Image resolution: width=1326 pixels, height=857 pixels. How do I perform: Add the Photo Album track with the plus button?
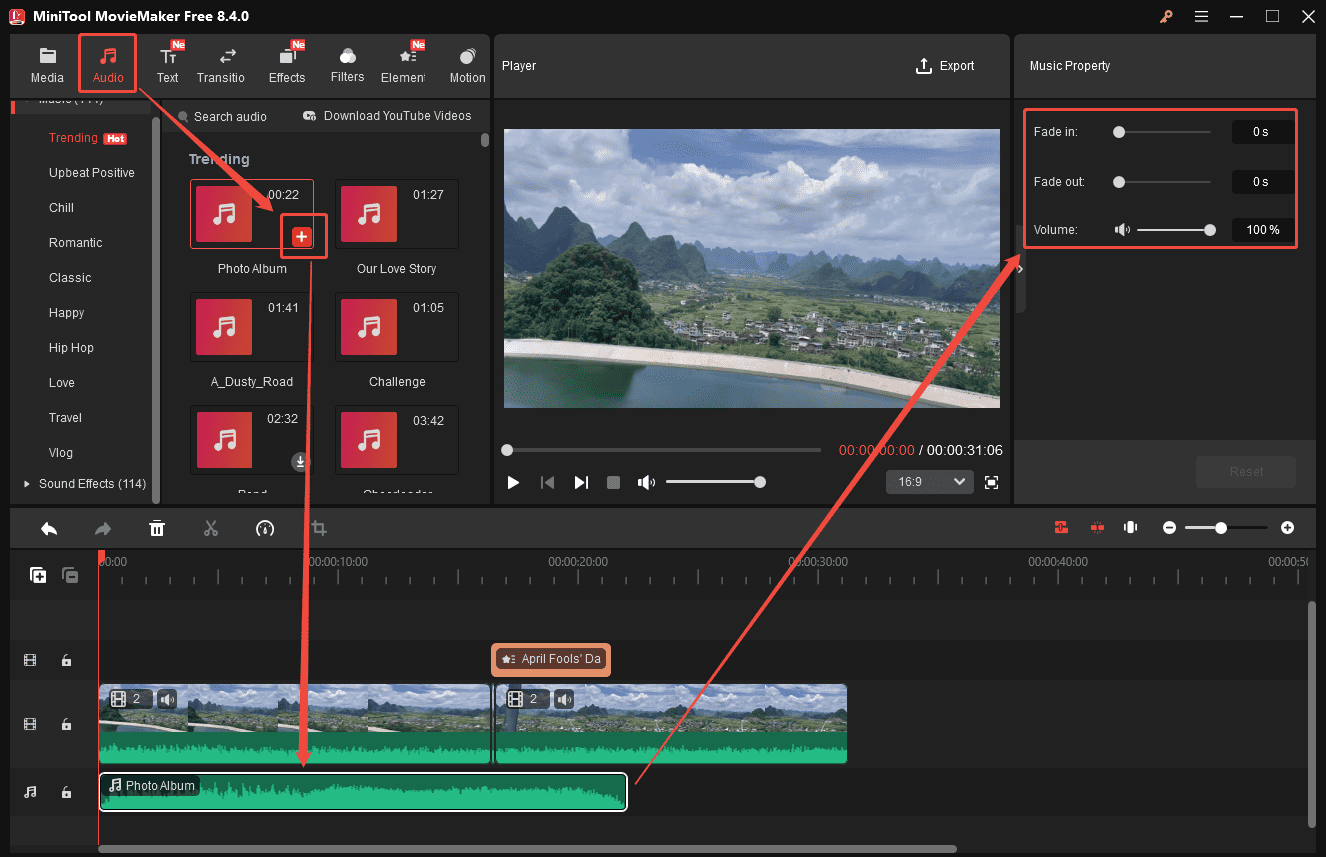tap(303, 236)
